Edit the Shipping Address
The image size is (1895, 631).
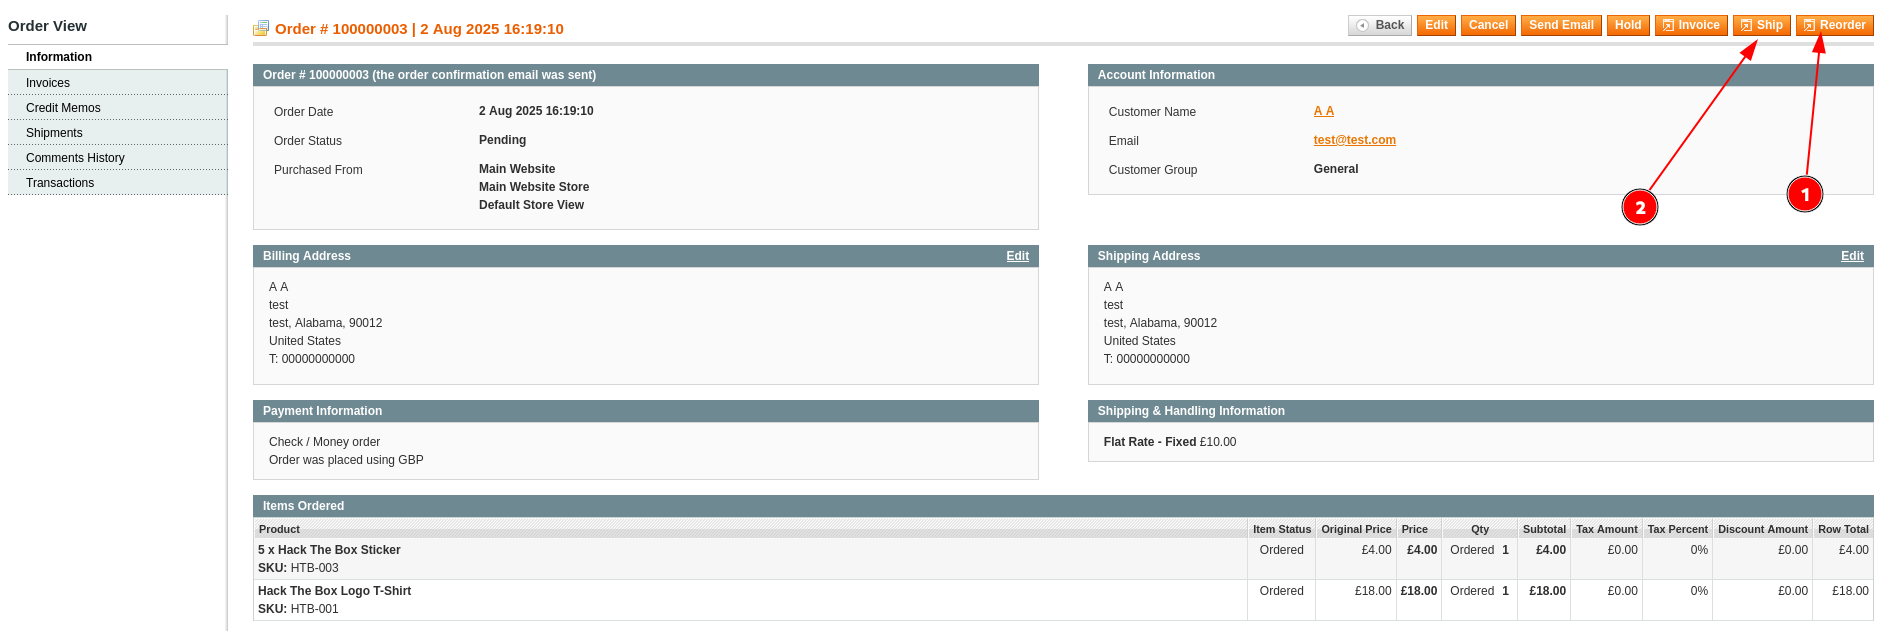pyautogui.click(x=1851, y=256)
